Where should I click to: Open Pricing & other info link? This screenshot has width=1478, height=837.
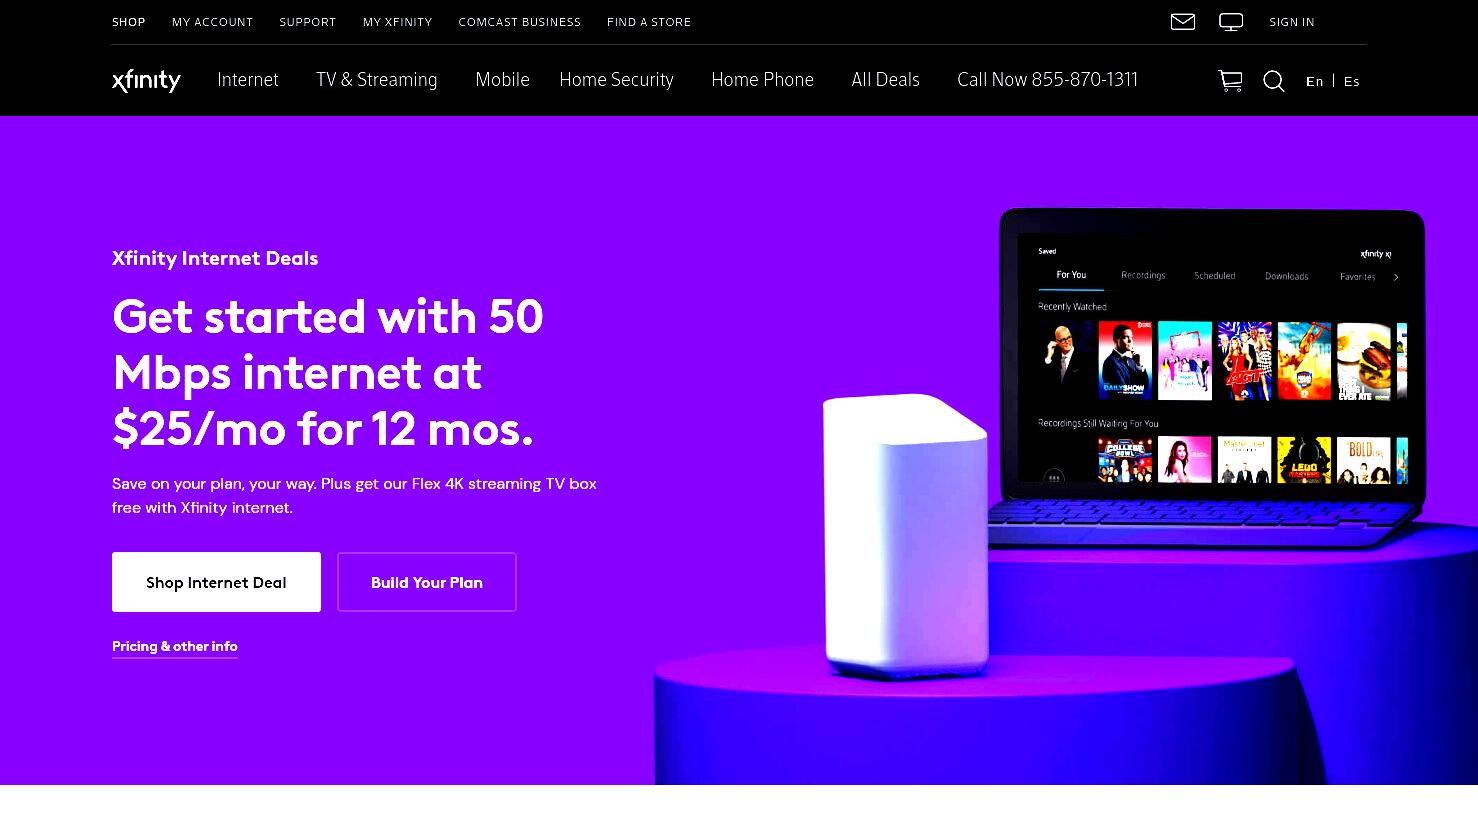pyautogui.click(x=175, y=646)
